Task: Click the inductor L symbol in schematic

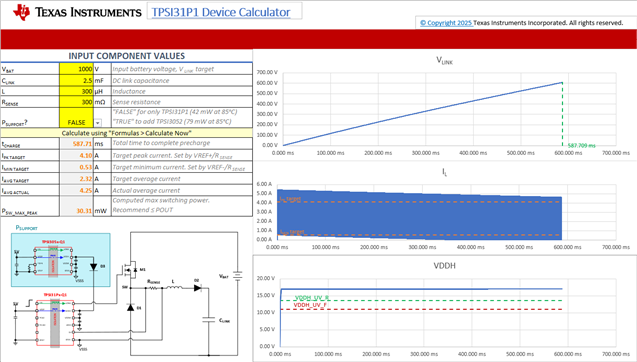Action: 175,288
